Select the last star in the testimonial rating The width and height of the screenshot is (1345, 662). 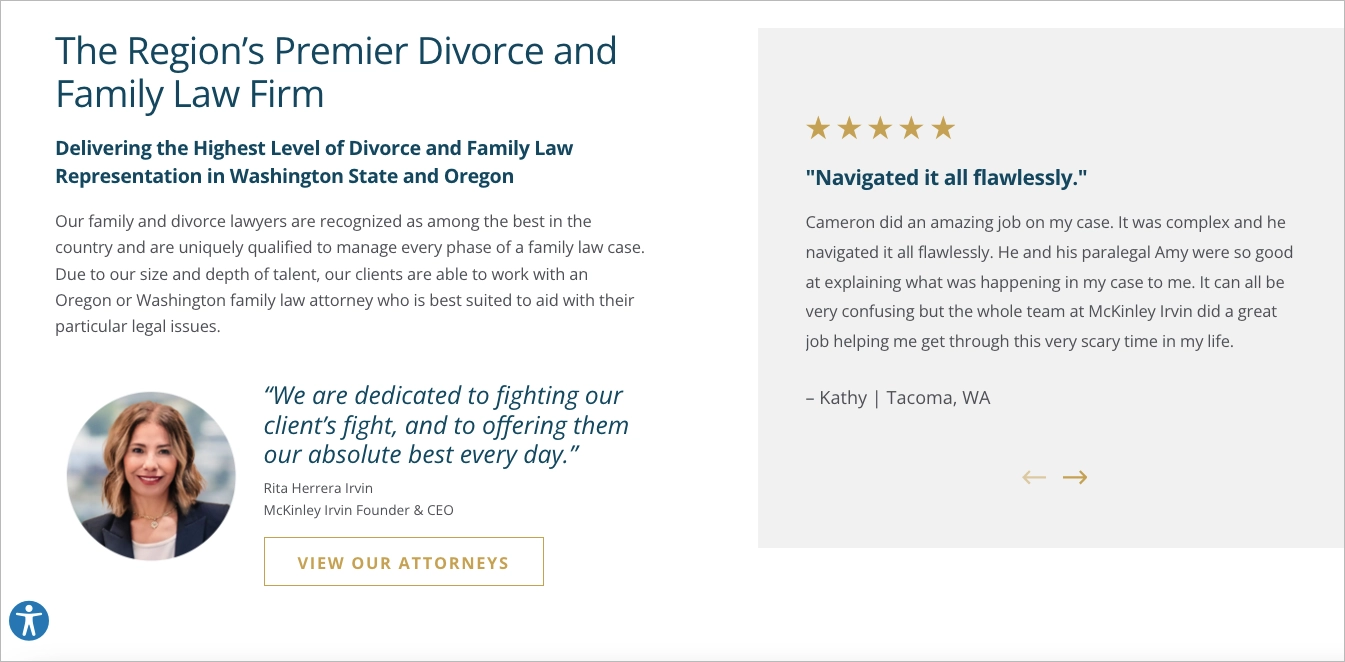(x=943, y=127)
